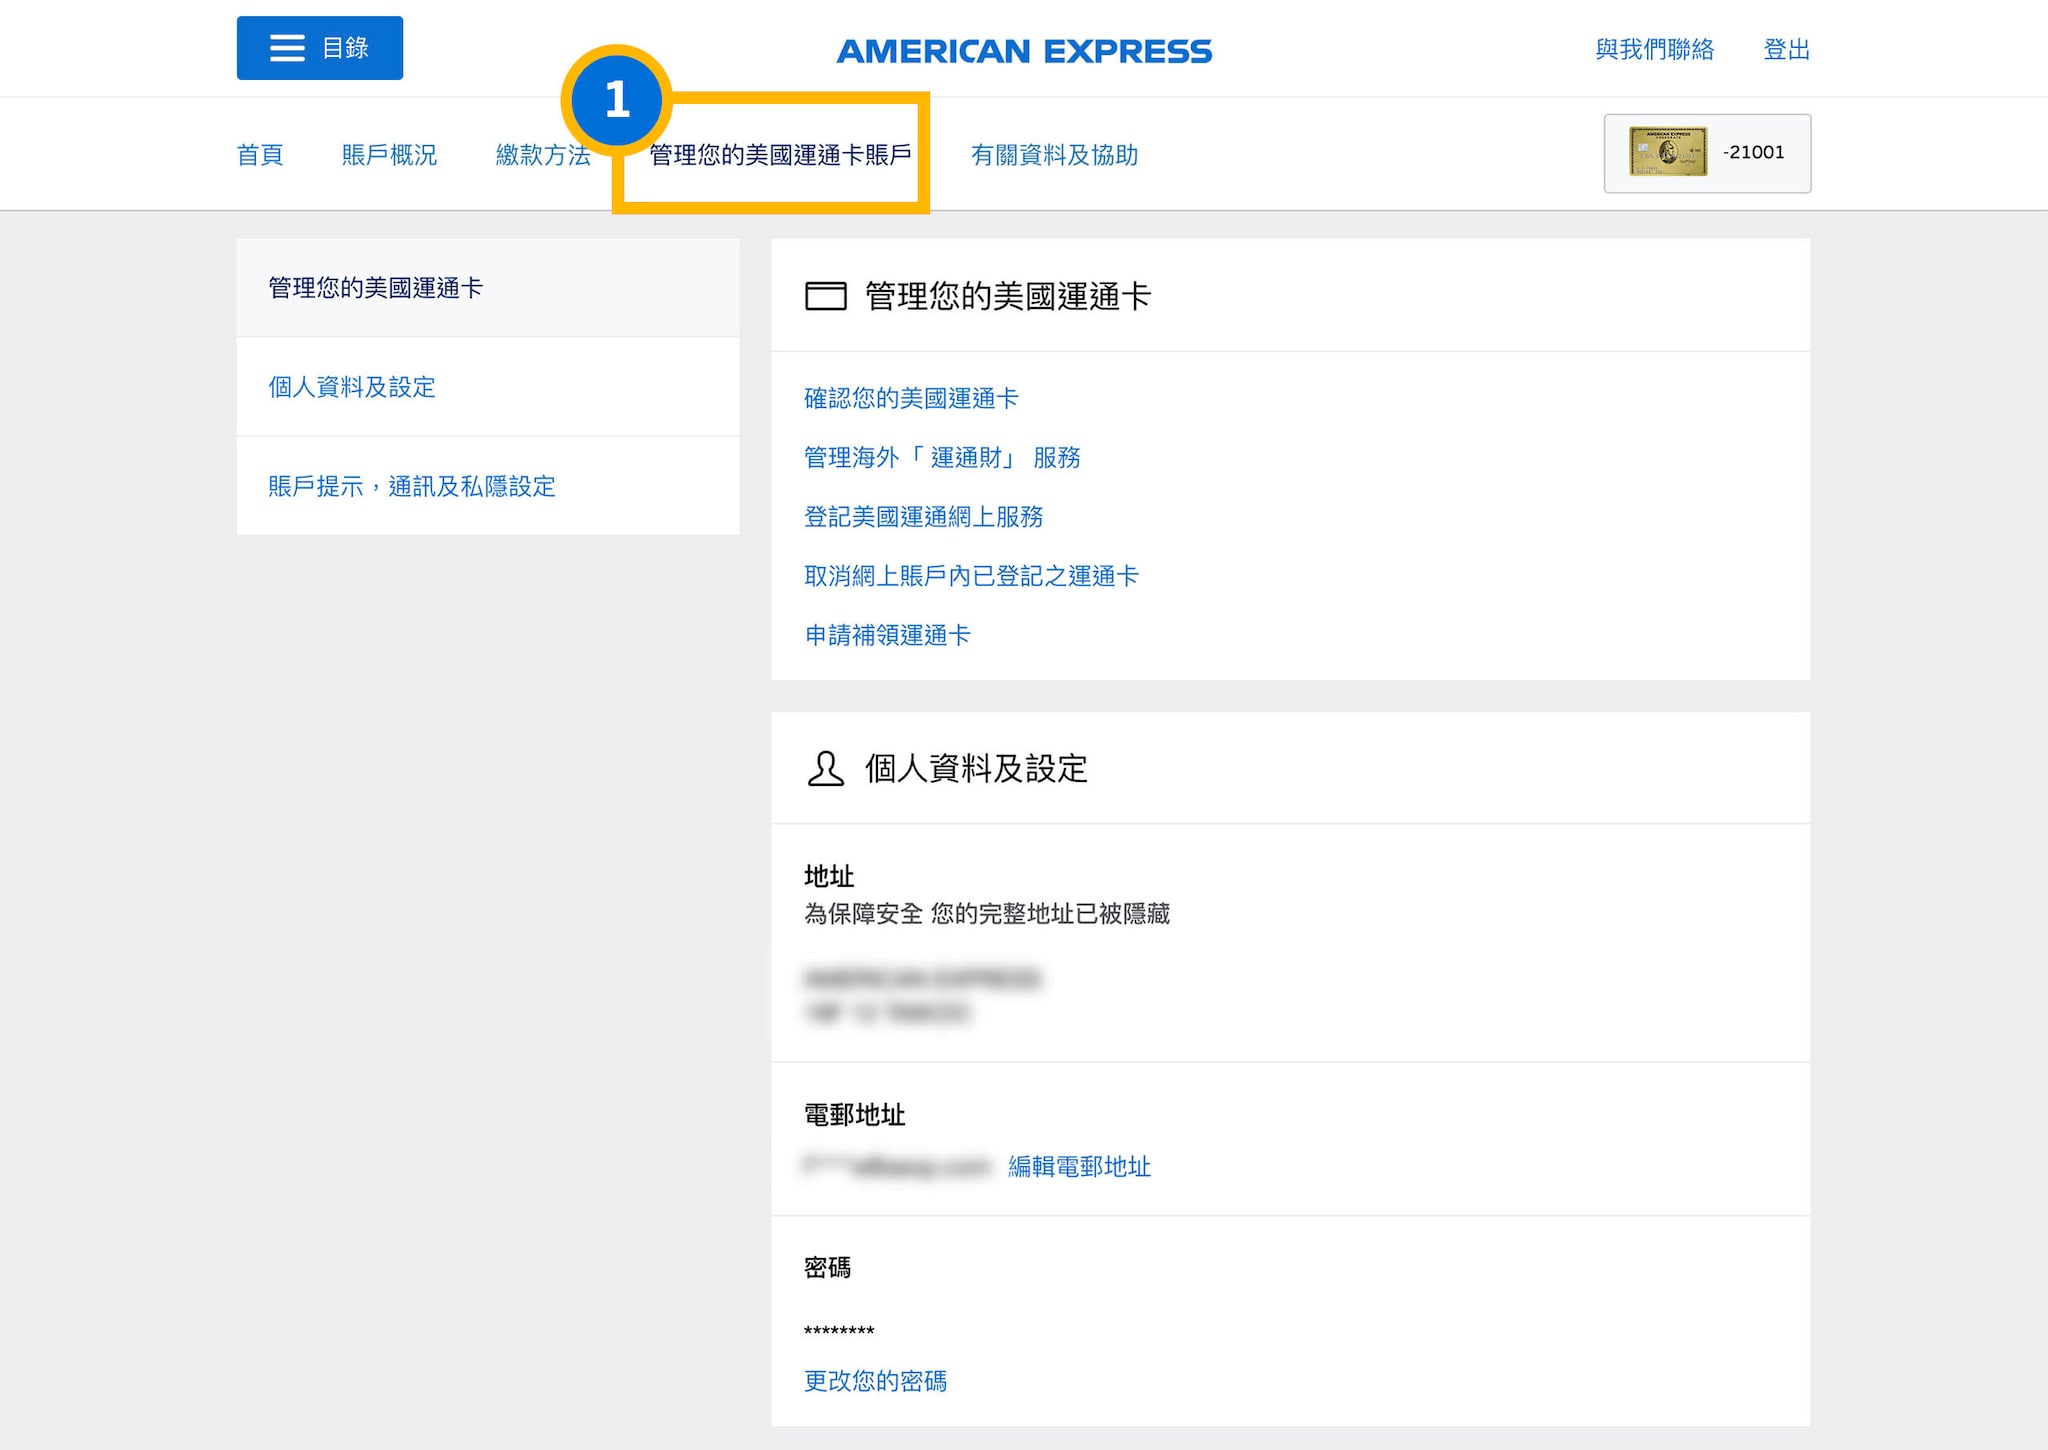Click the American Express logo
Screen dimensions: 2048x1450
point(1024,50)
